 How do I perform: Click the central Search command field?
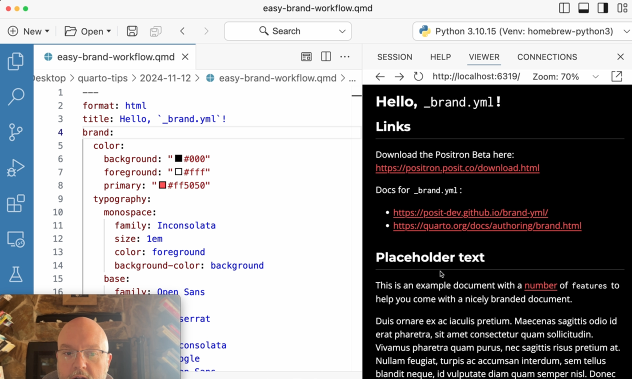(x=288, y=31)
